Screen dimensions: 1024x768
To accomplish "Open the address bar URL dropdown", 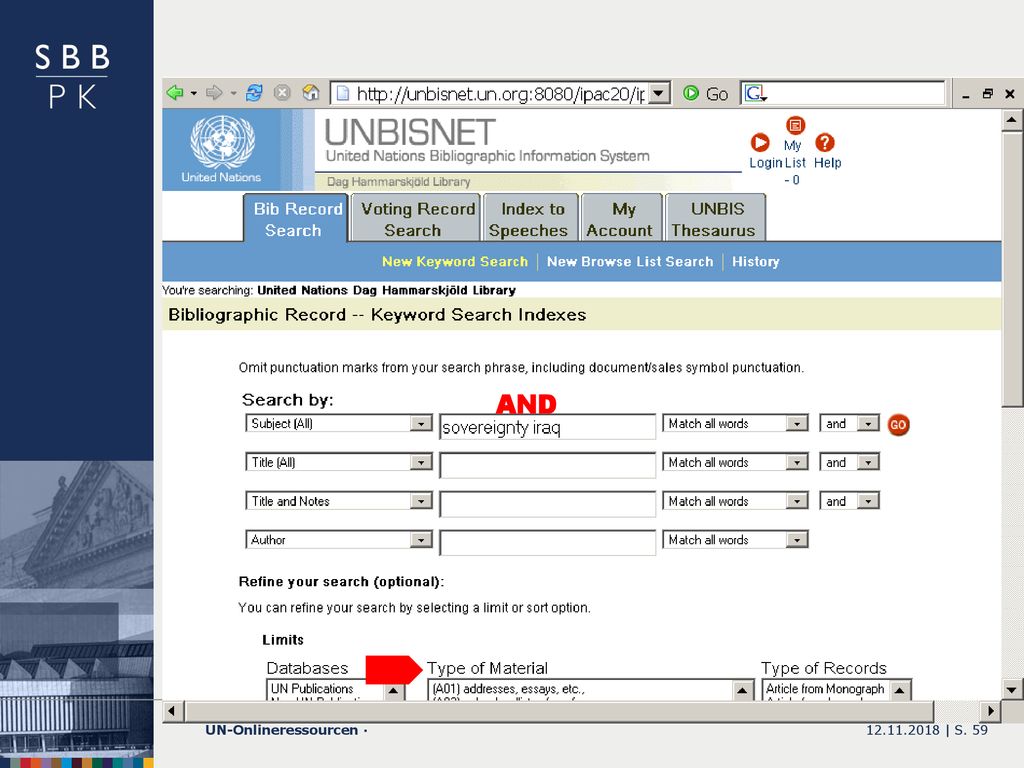I will coord(660,93).
